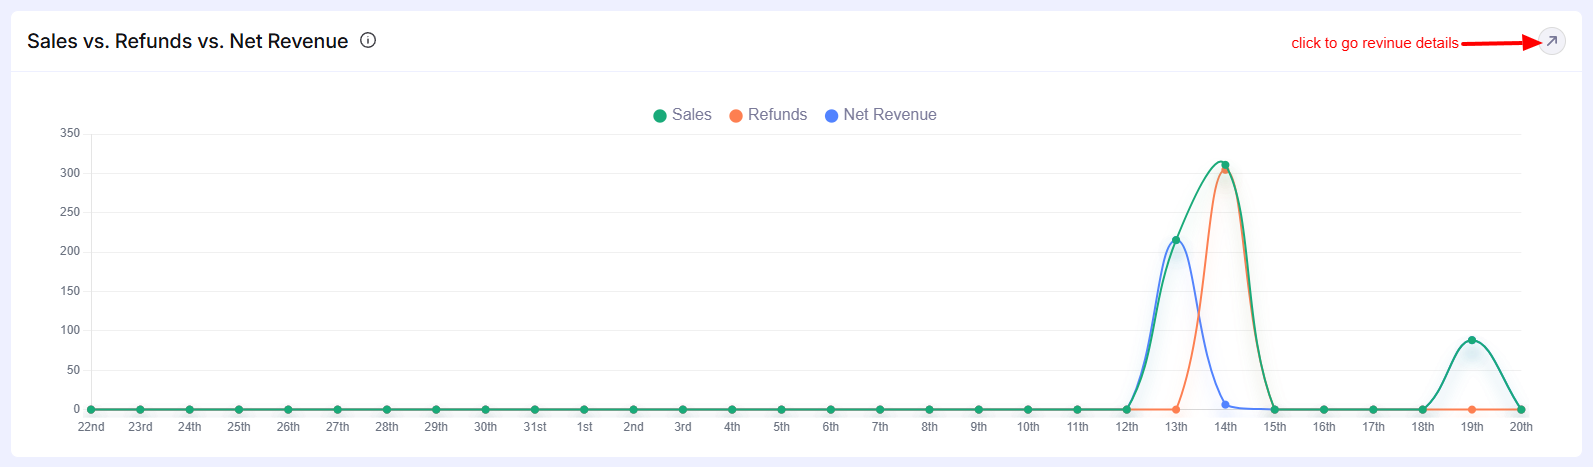Click the 350 label on the y-axis

[70, 133]
